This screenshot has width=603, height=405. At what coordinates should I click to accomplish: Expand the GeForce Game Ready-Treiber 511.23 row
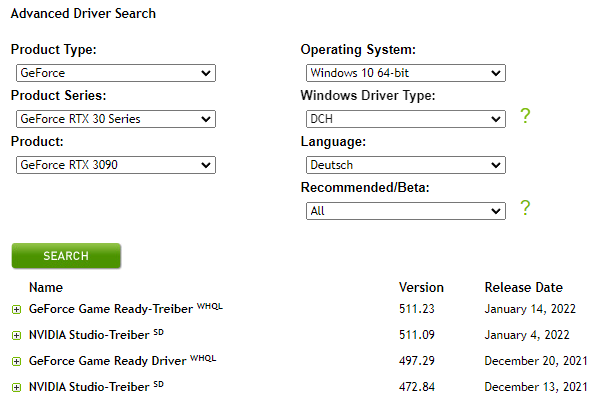pos(16,310)
